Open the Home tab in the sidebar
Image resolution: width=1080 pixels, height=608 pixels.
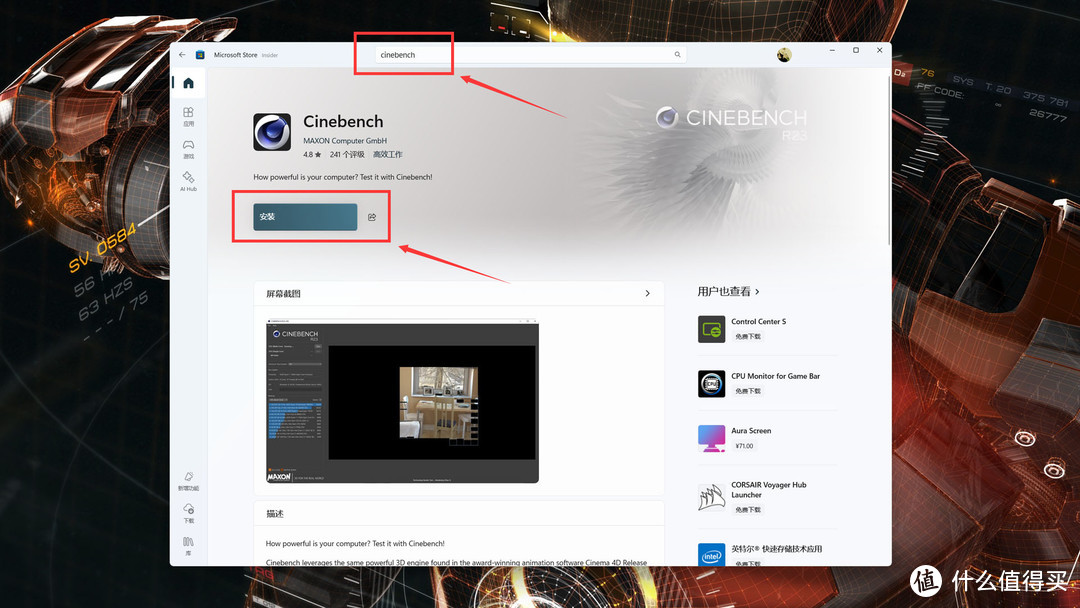coord(188,83)
